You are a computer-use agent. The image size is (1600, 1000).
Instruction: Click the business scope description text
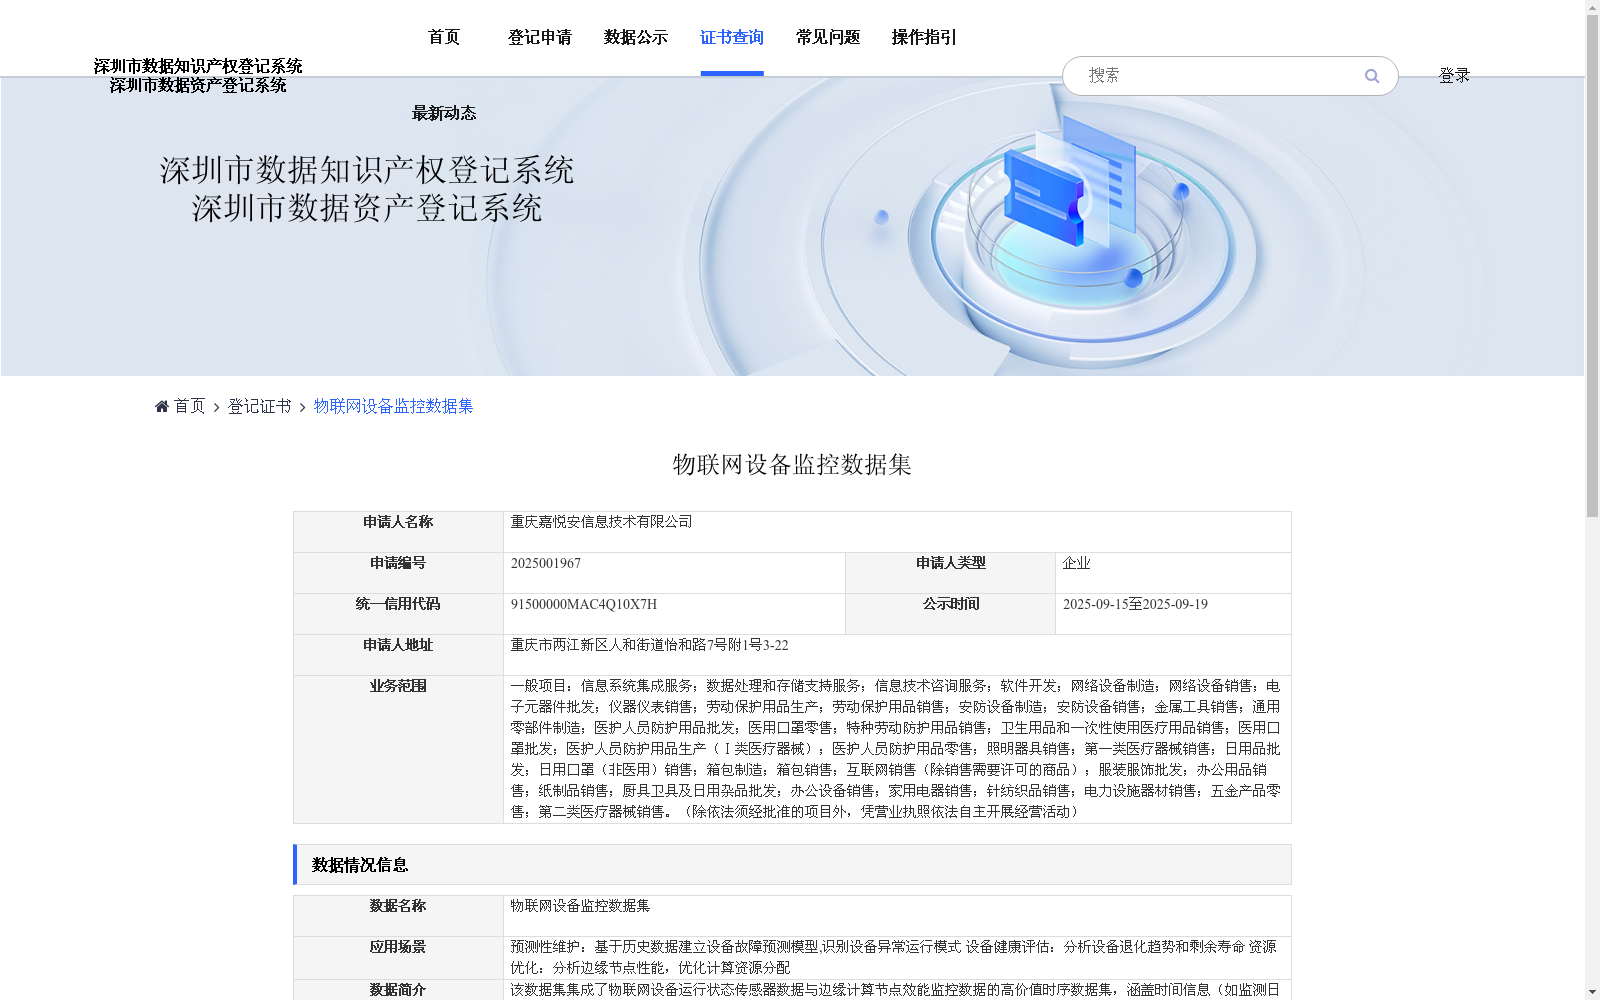[896, 749]
